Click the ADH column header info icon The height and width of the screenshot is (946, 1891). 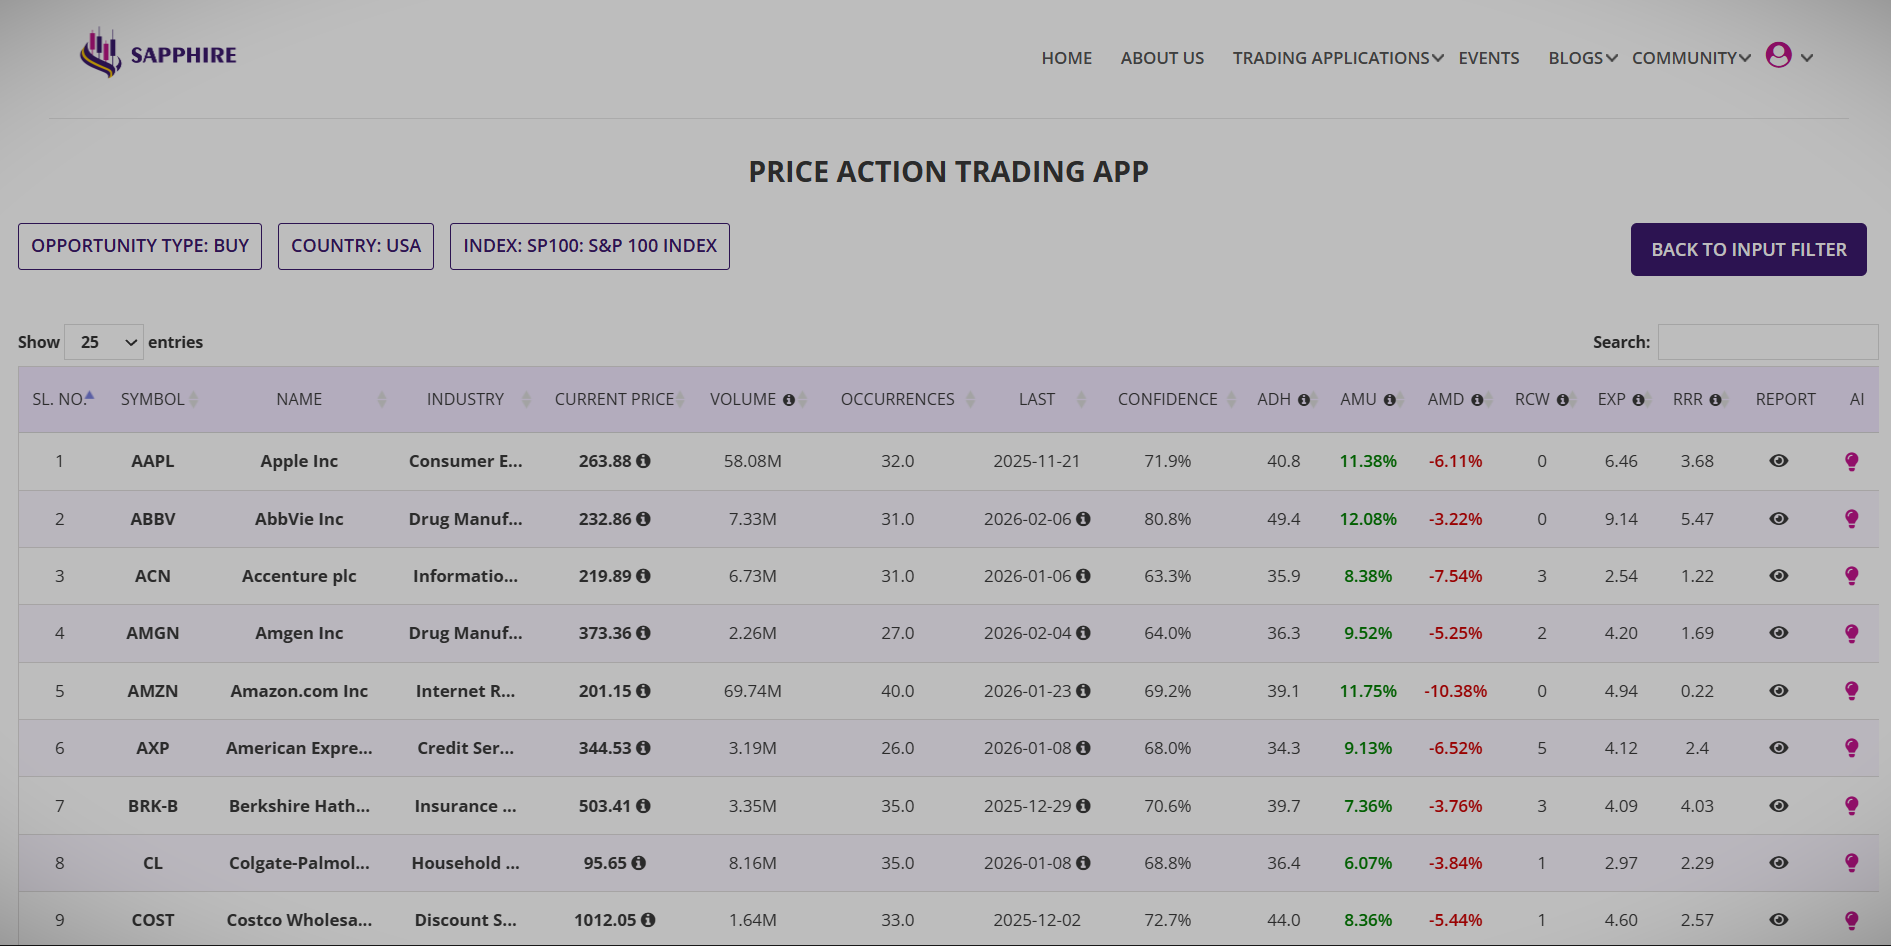click(x=1303, y=399)
